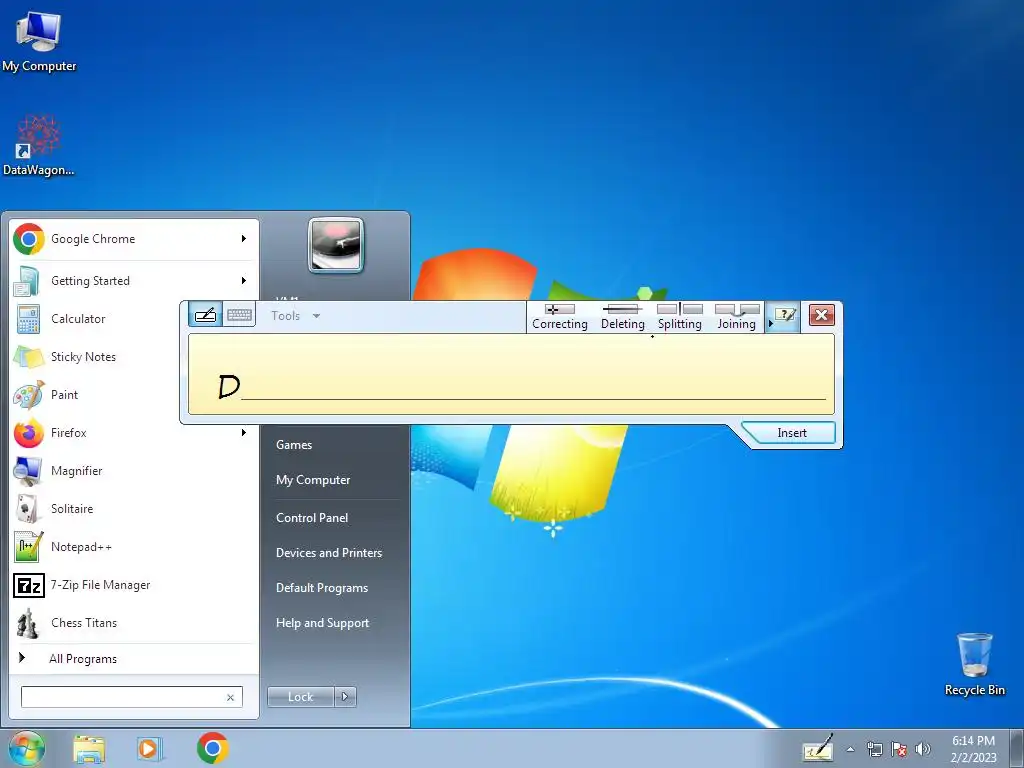
Task: Launch Notepad++ from Start menu
Action: [134, 547]
